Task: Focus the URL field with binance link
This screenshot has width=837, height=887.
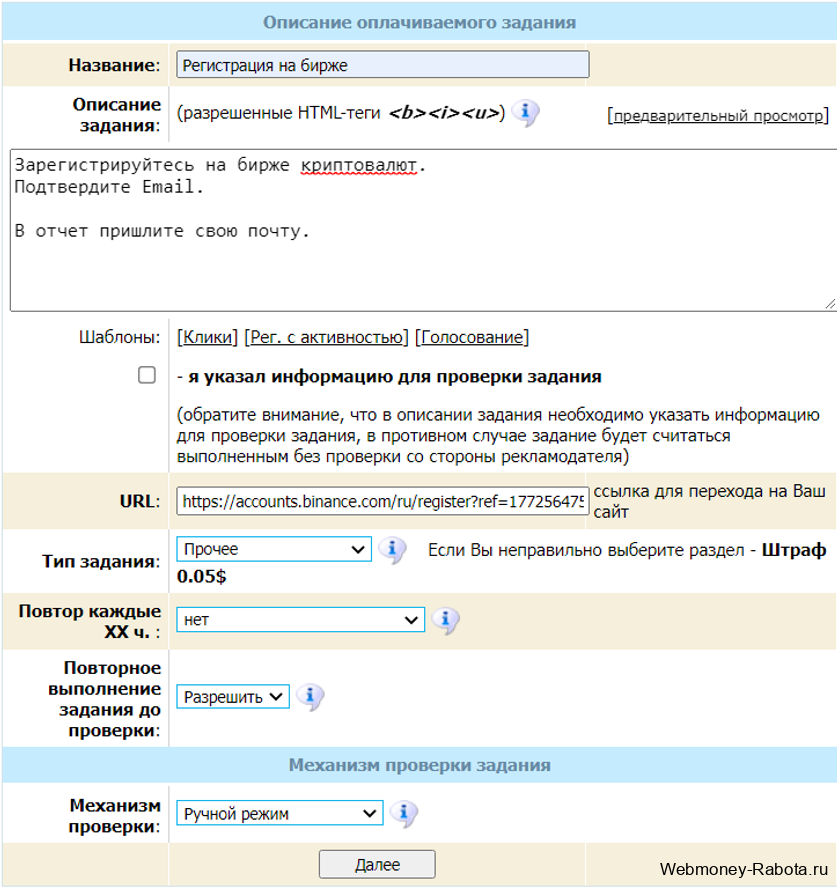Action: (383, 502)
